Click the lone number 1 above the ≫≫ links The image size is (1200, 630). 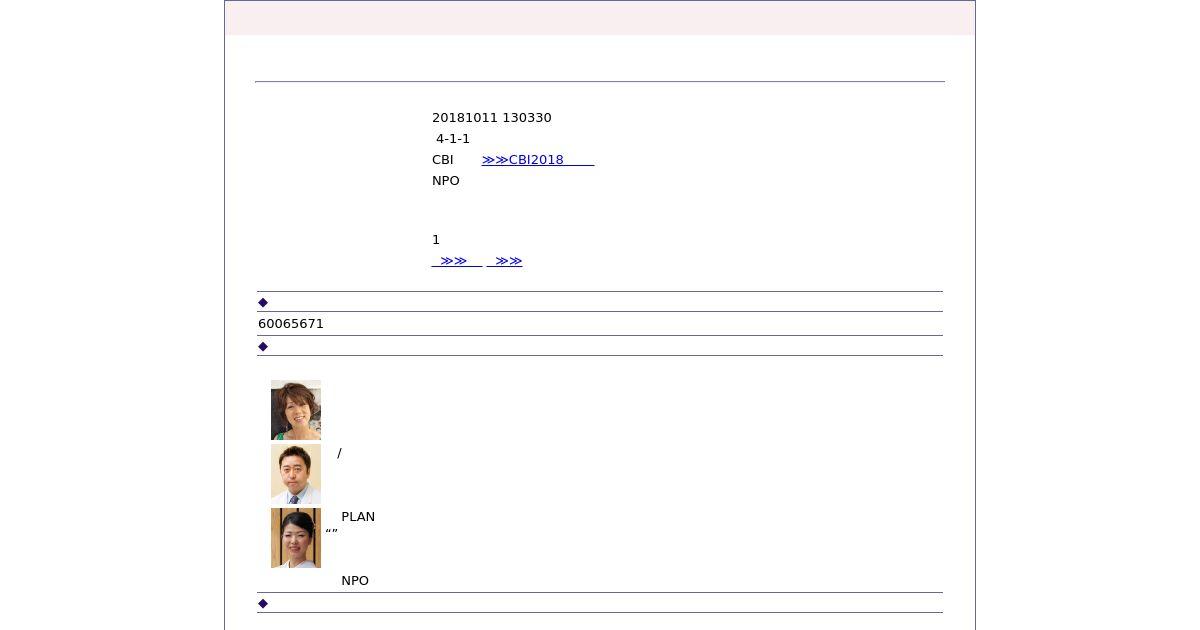pyautogui.click(x=436, y=240)
